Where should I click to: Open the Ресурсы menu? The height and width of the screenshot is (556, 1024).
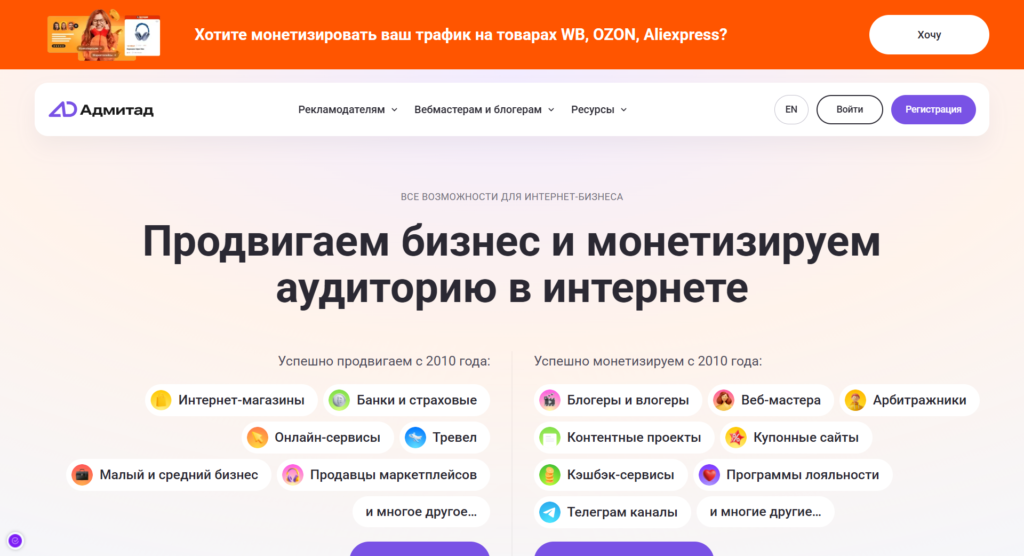599,110
